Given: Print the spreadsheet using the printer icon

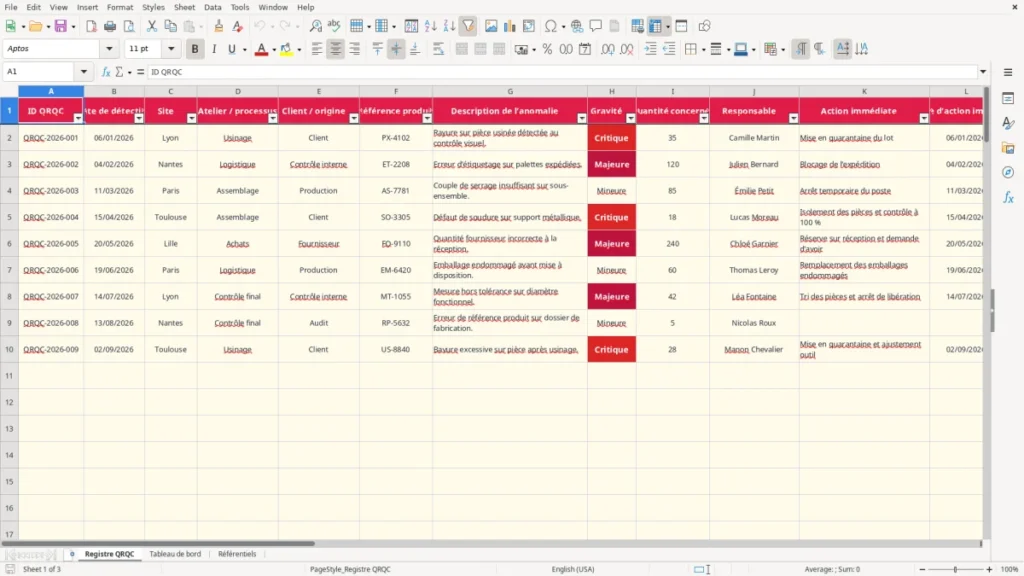Looking at the screenshot, I should tap(110, 26).
